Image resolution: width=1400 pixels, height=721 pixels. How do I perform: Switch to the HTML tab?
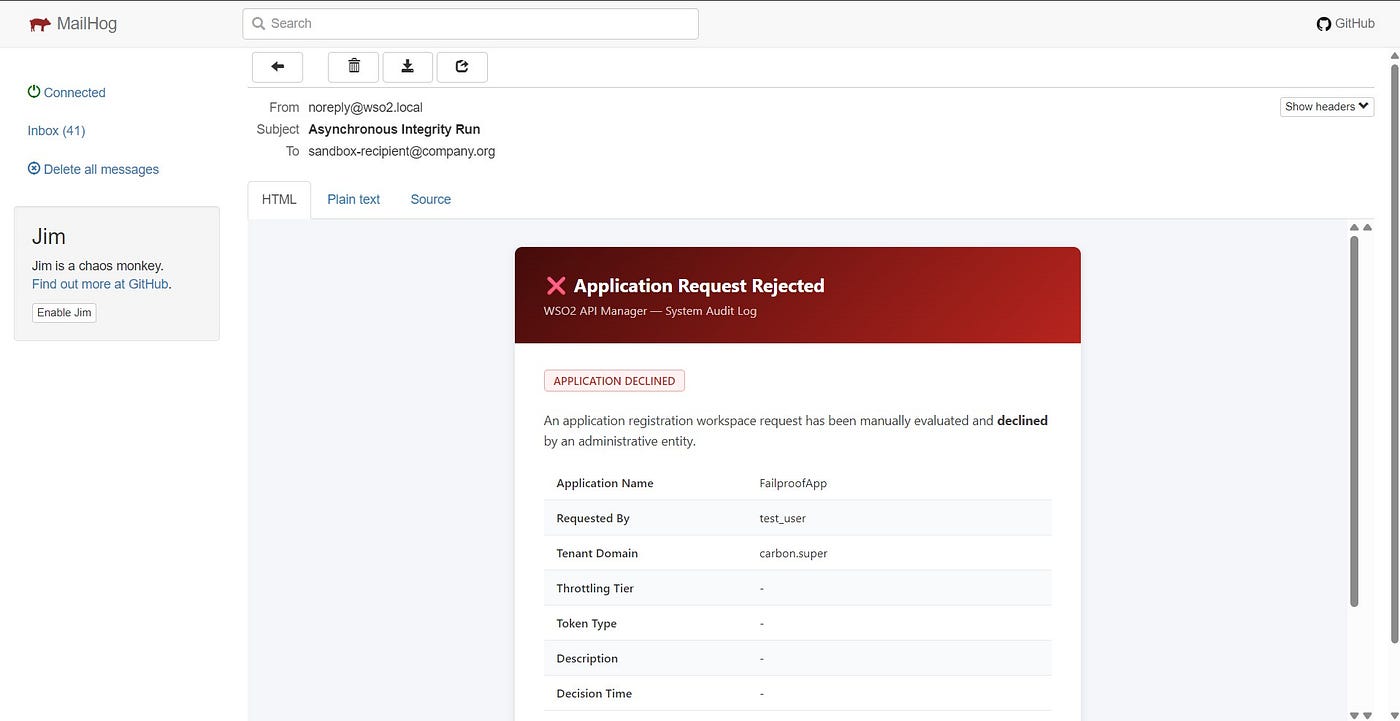pyautogui.click(x=279, y=199)
